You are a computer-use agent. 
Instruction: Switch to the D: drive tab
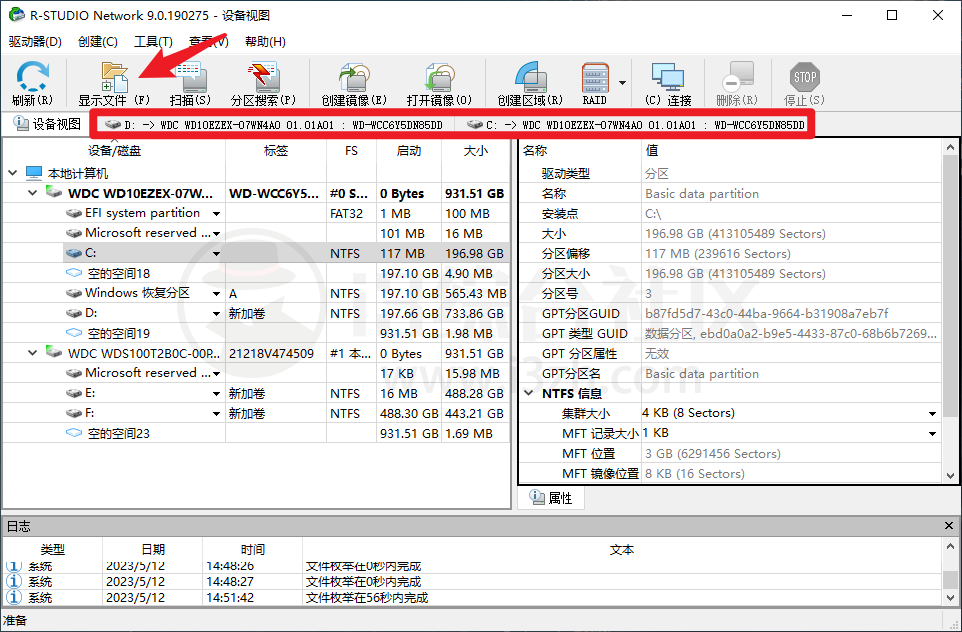pyautogui.click(x=274, y=125)
